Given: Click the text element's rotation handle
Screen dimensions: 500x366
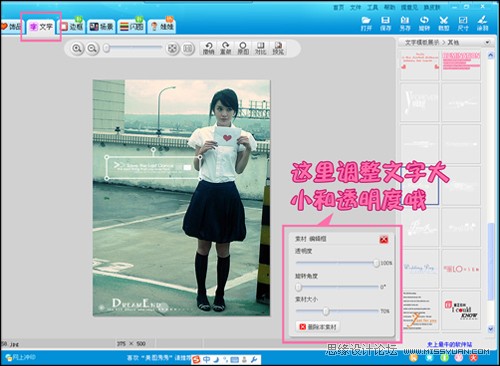Looking at the screenshot, I should pyautogui.click(x=153, y=150).
